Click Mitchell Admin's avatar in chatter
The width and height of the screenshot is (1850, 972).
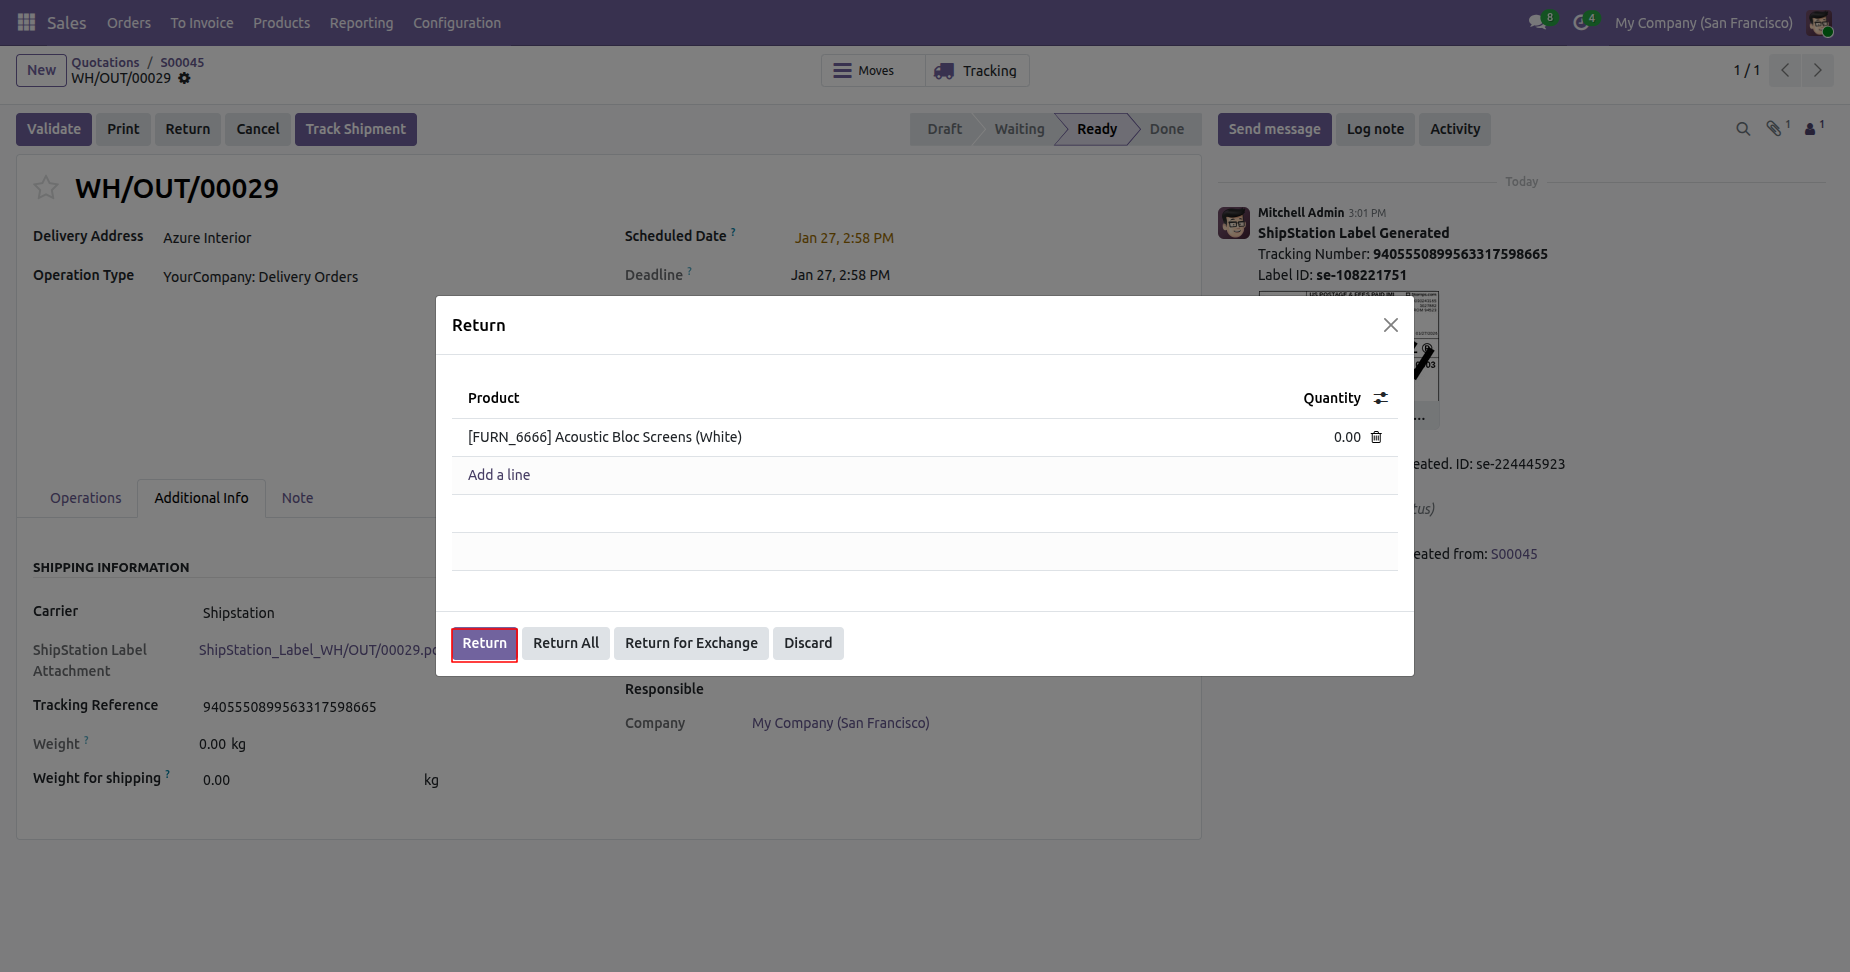tap(1234, 222)
